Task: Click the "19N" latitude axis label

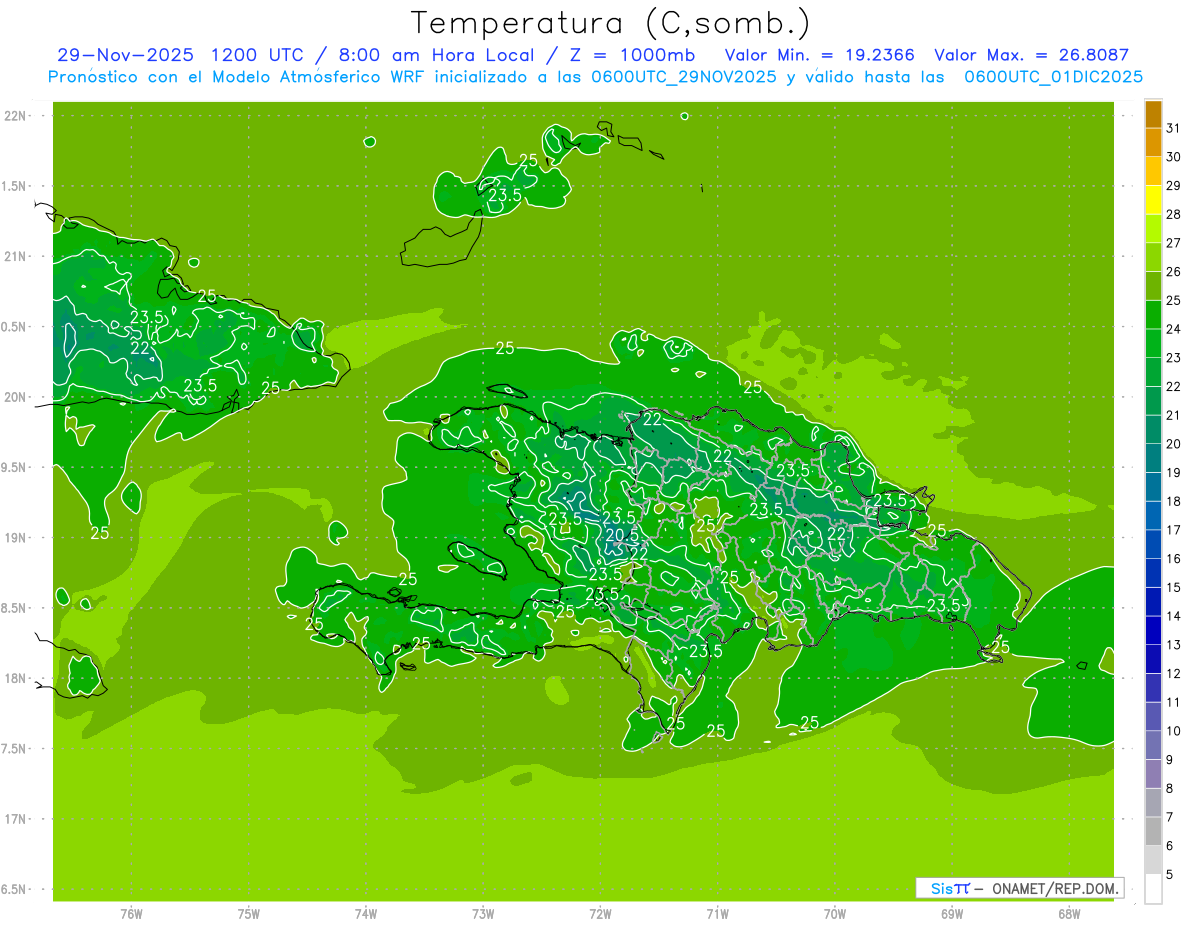Action: (14, 538)
